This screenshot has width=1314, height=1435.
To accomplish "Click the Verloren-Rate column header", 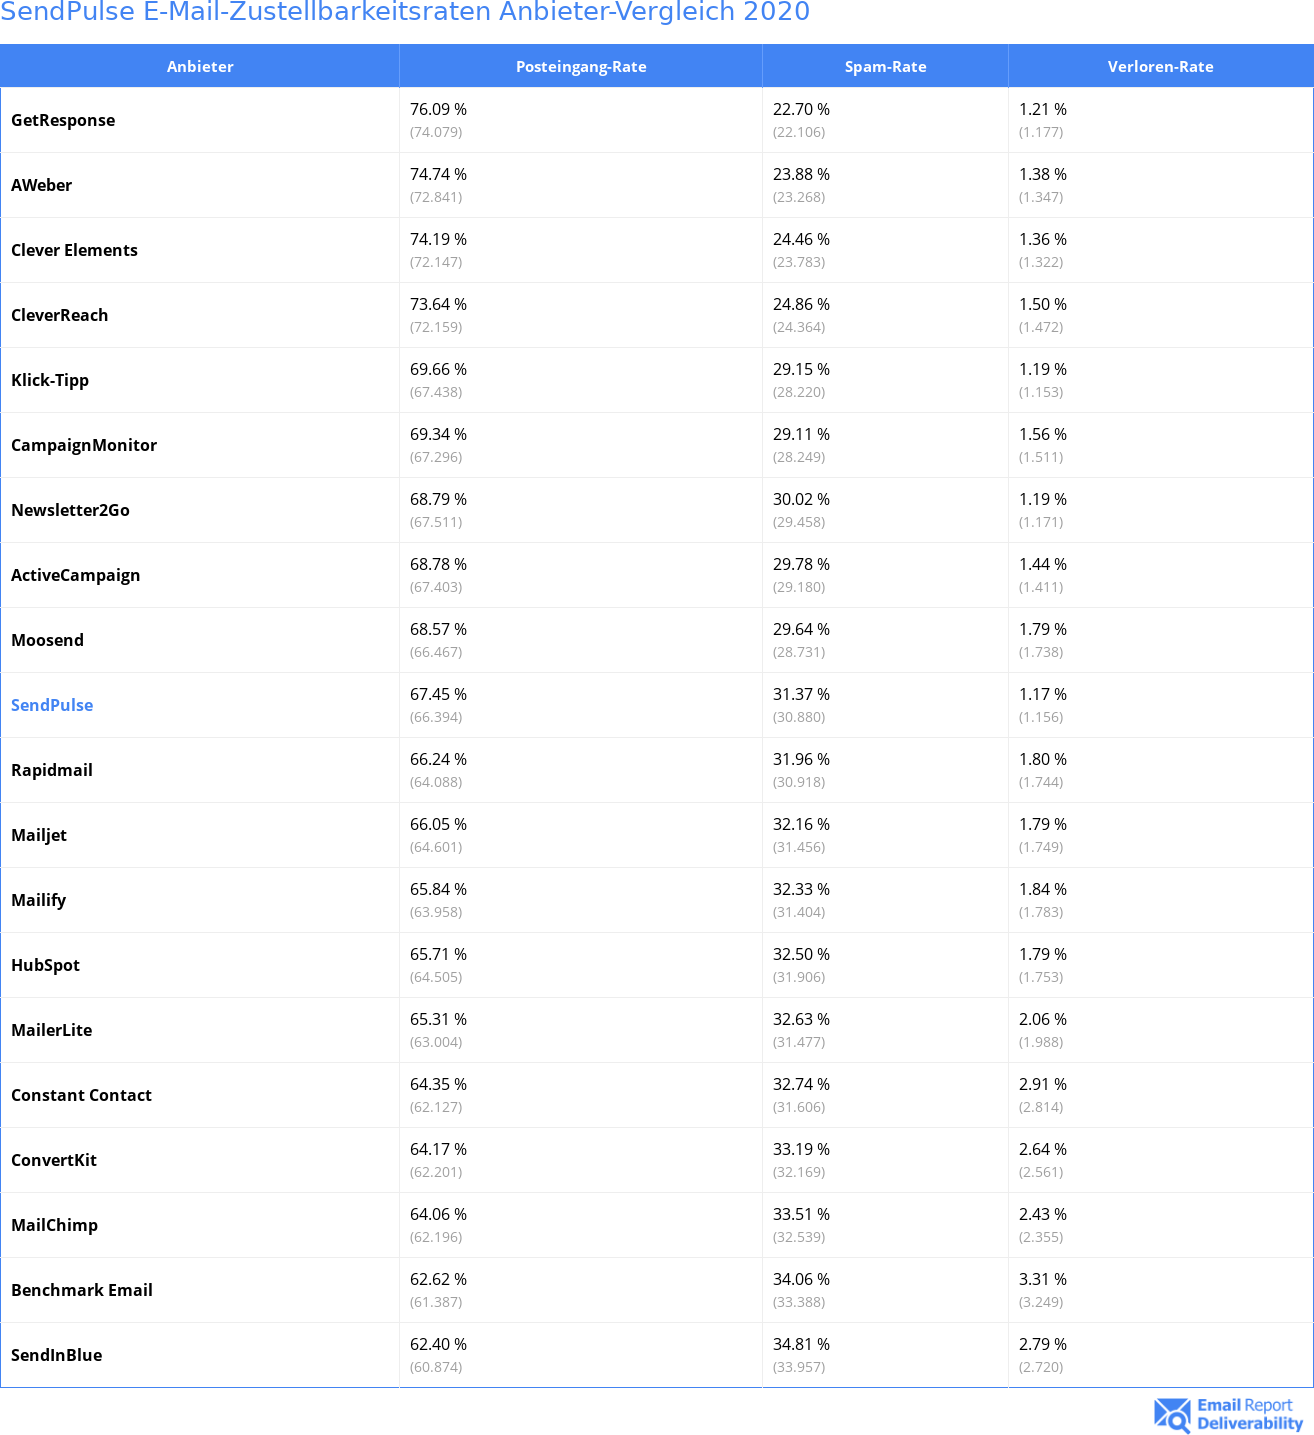I will 1160,67.
